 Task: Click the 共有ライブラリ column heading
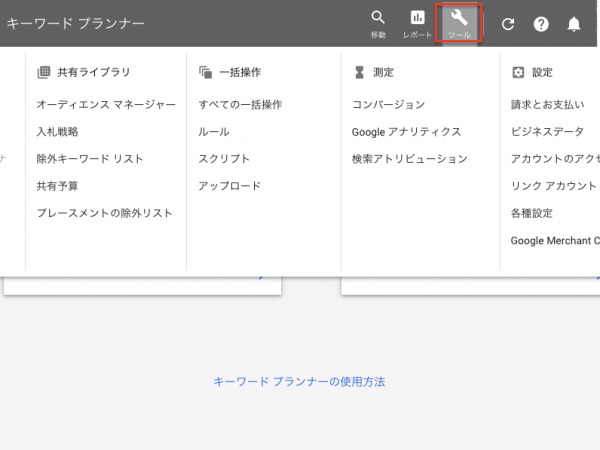(94, 72)
